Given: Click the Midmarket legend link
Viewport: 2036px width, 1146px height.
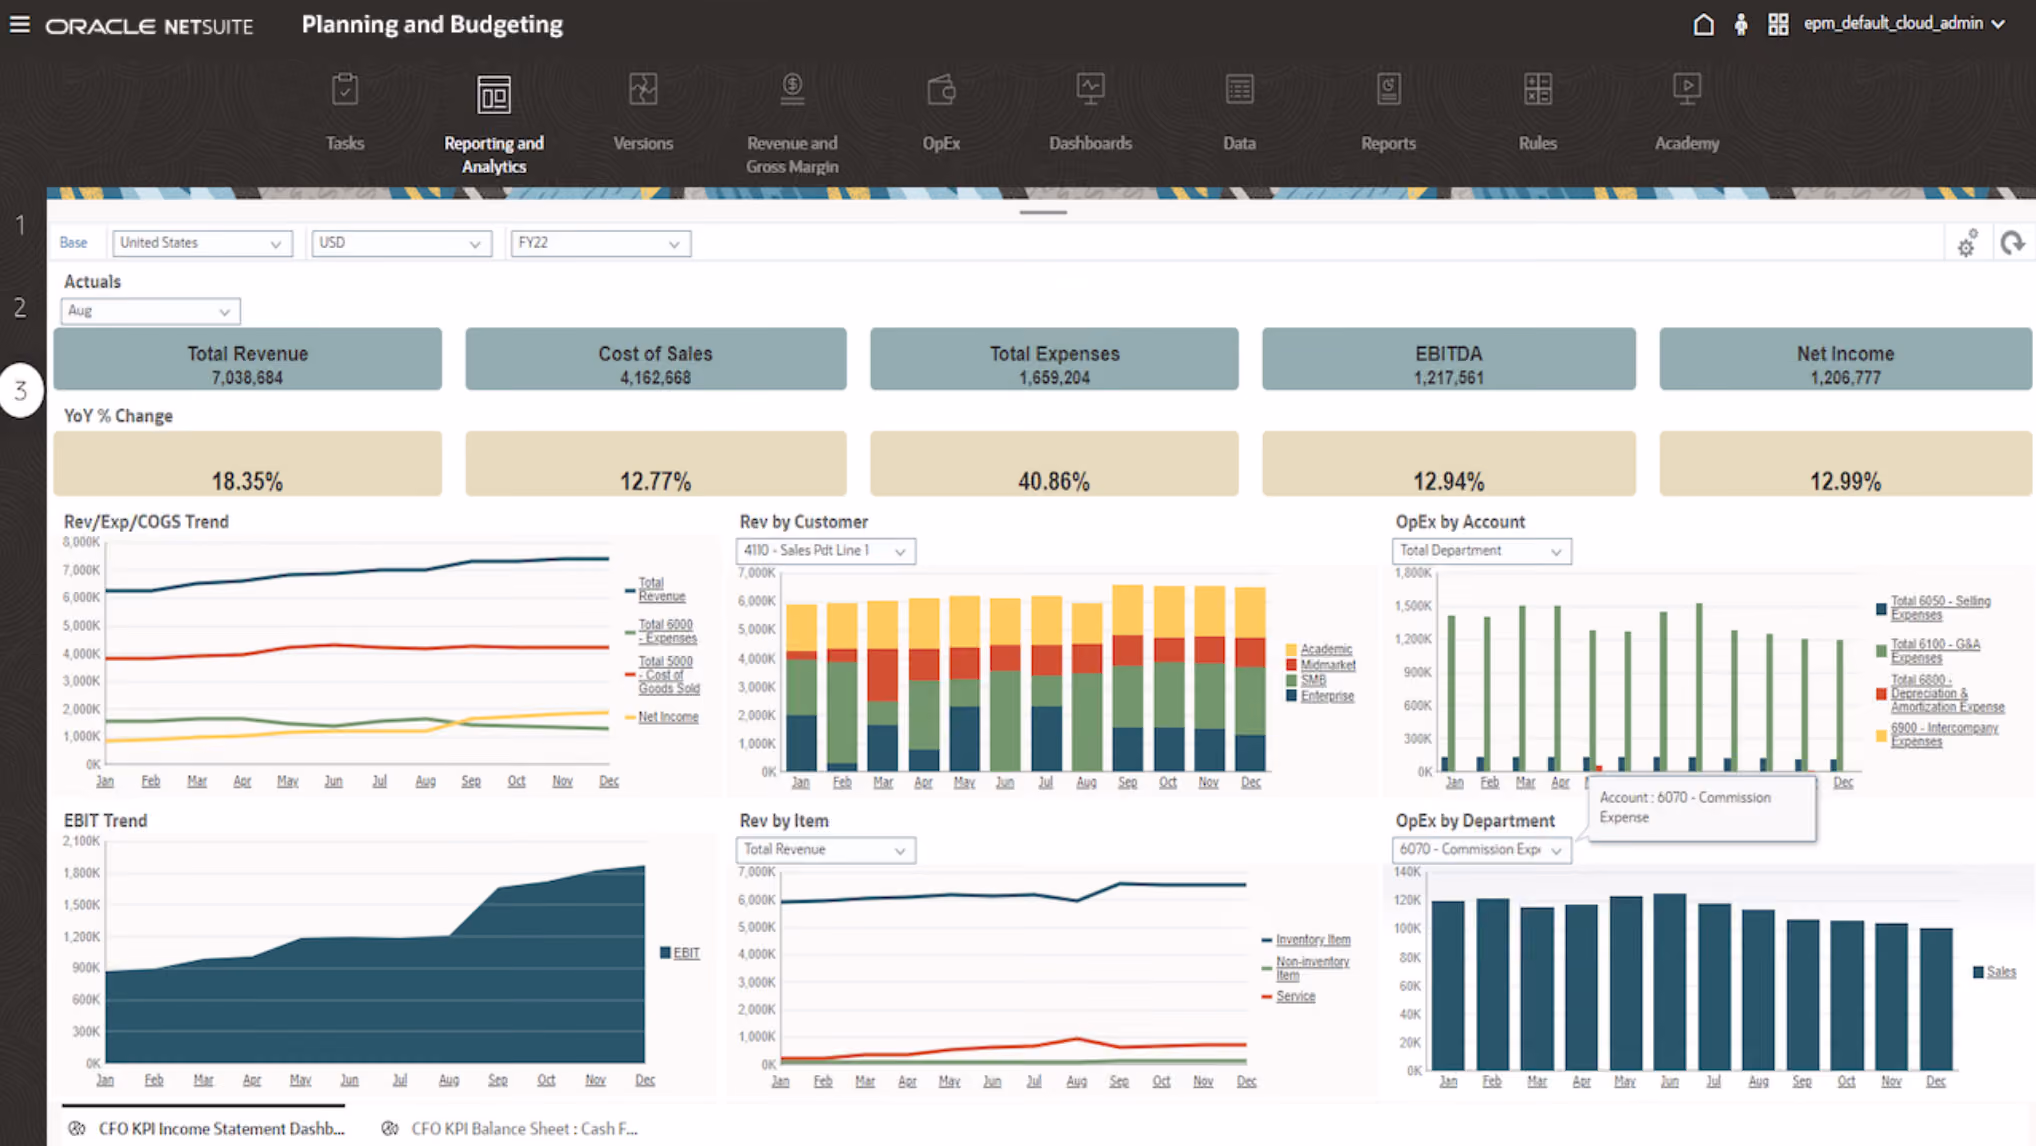Looking at the screenshot, I should pos(1328,665).
